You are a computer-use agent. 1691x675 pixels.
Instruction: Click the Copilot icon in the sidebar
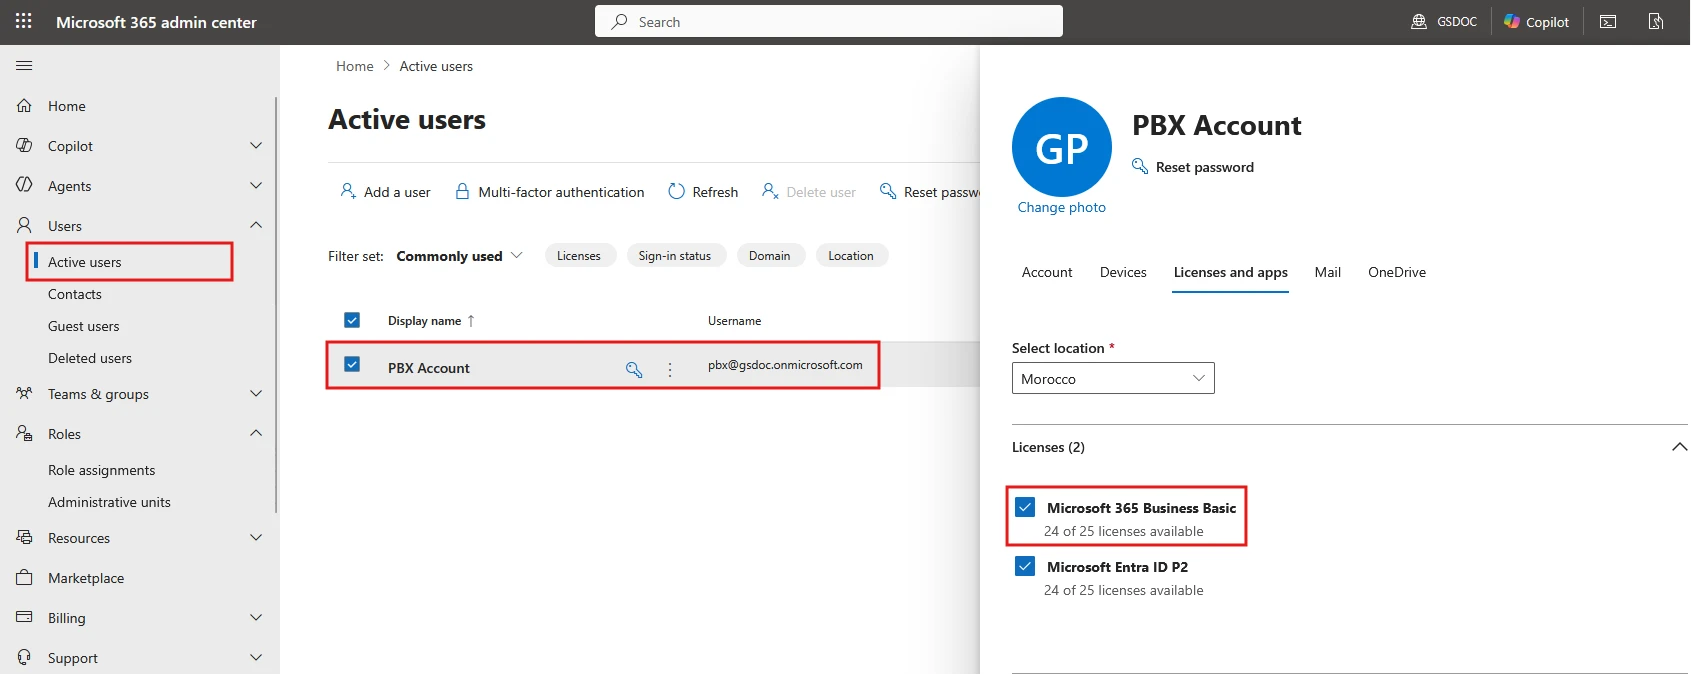click(24, 145)
